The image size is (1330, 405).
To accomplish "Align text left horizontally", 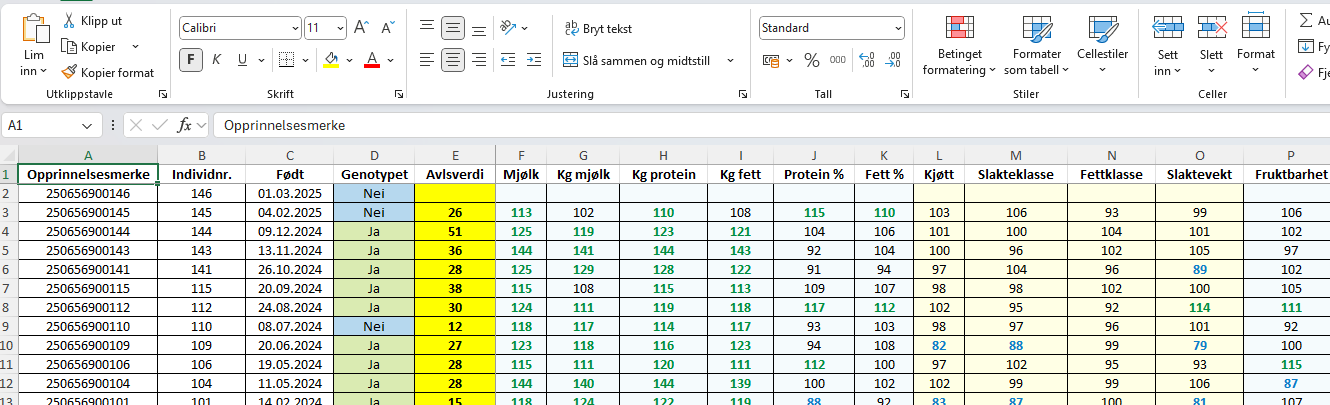I will [427, 60].
